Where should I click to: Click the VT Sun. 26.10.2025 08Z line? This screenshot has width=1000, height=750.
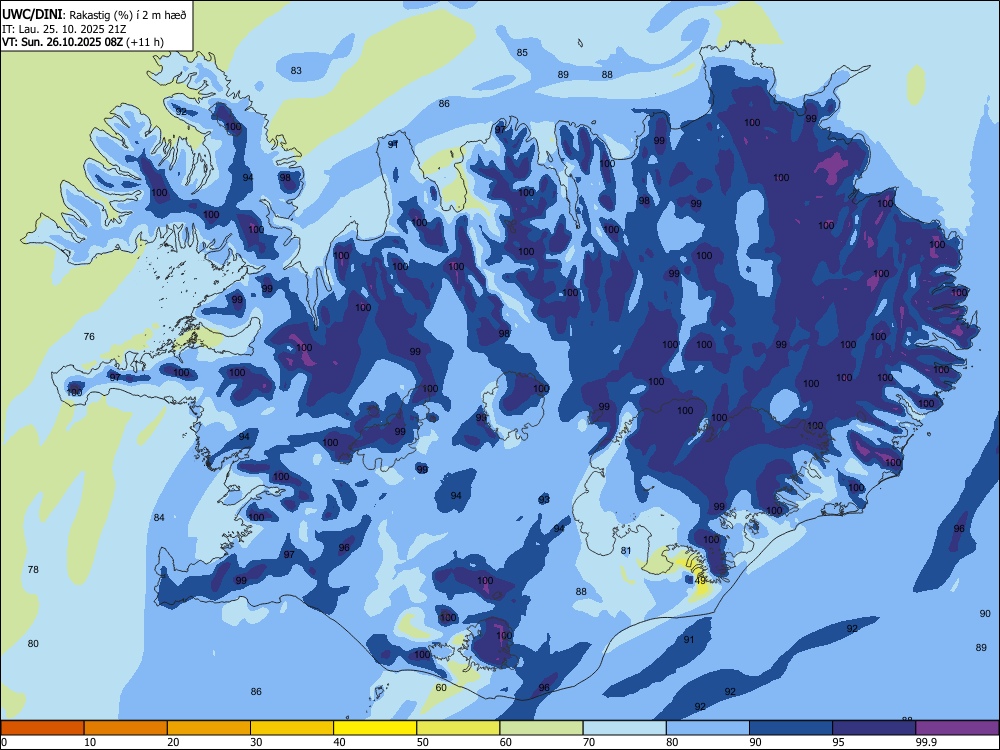pos(83,42)
